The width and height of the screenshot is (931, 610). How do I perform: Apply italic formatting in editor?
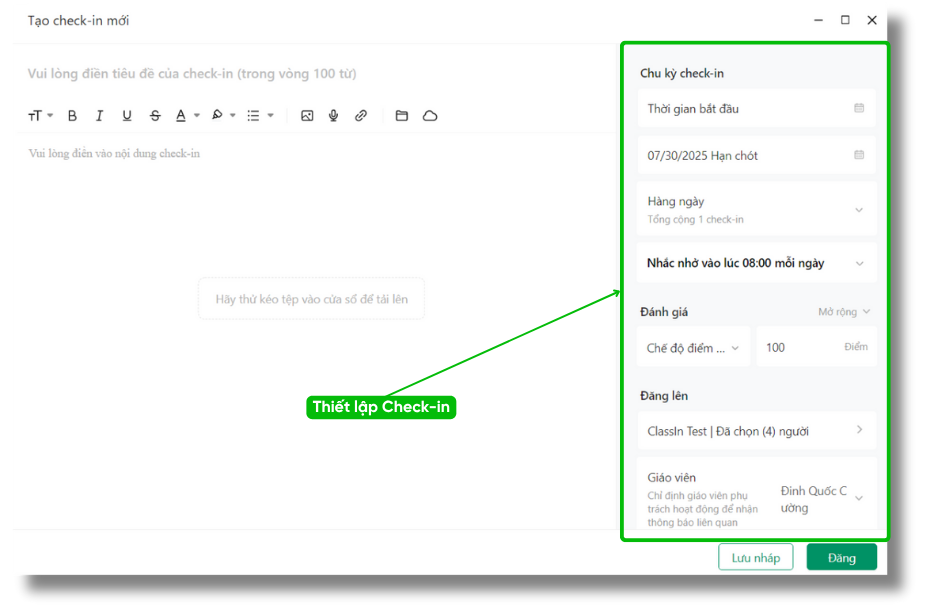click(99, 116)
